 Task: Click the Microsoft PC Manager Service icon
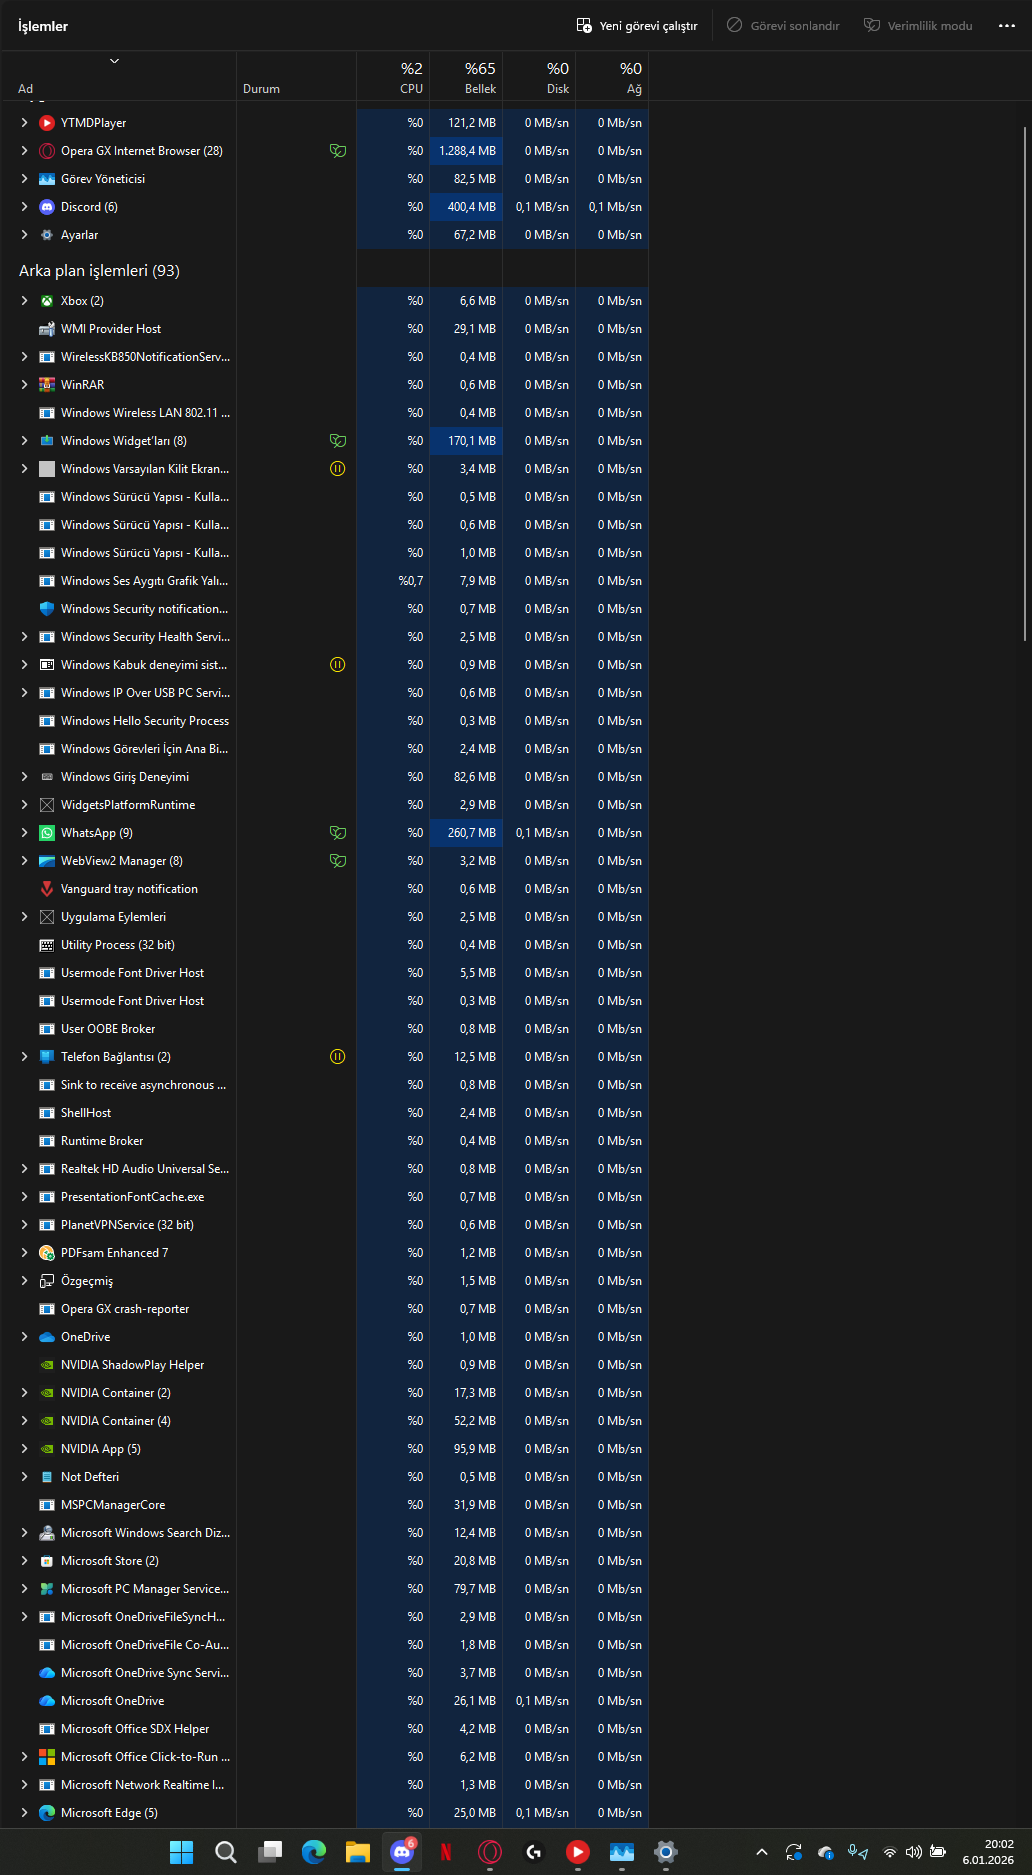(x=47, y=1589)
